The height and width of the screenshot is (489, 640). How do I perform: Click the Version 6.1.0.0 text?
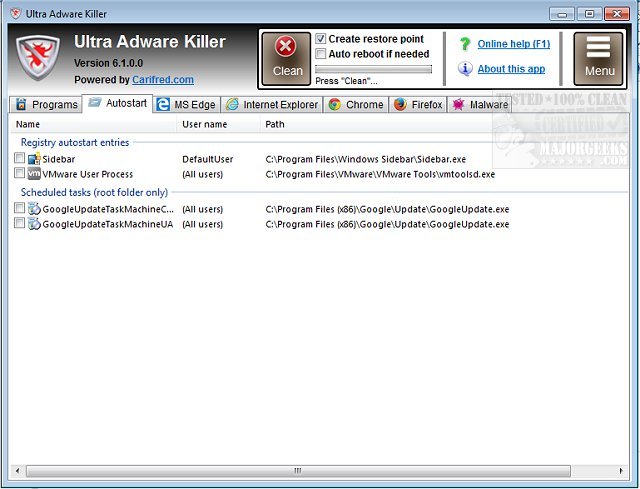click(x=109, y=63)
